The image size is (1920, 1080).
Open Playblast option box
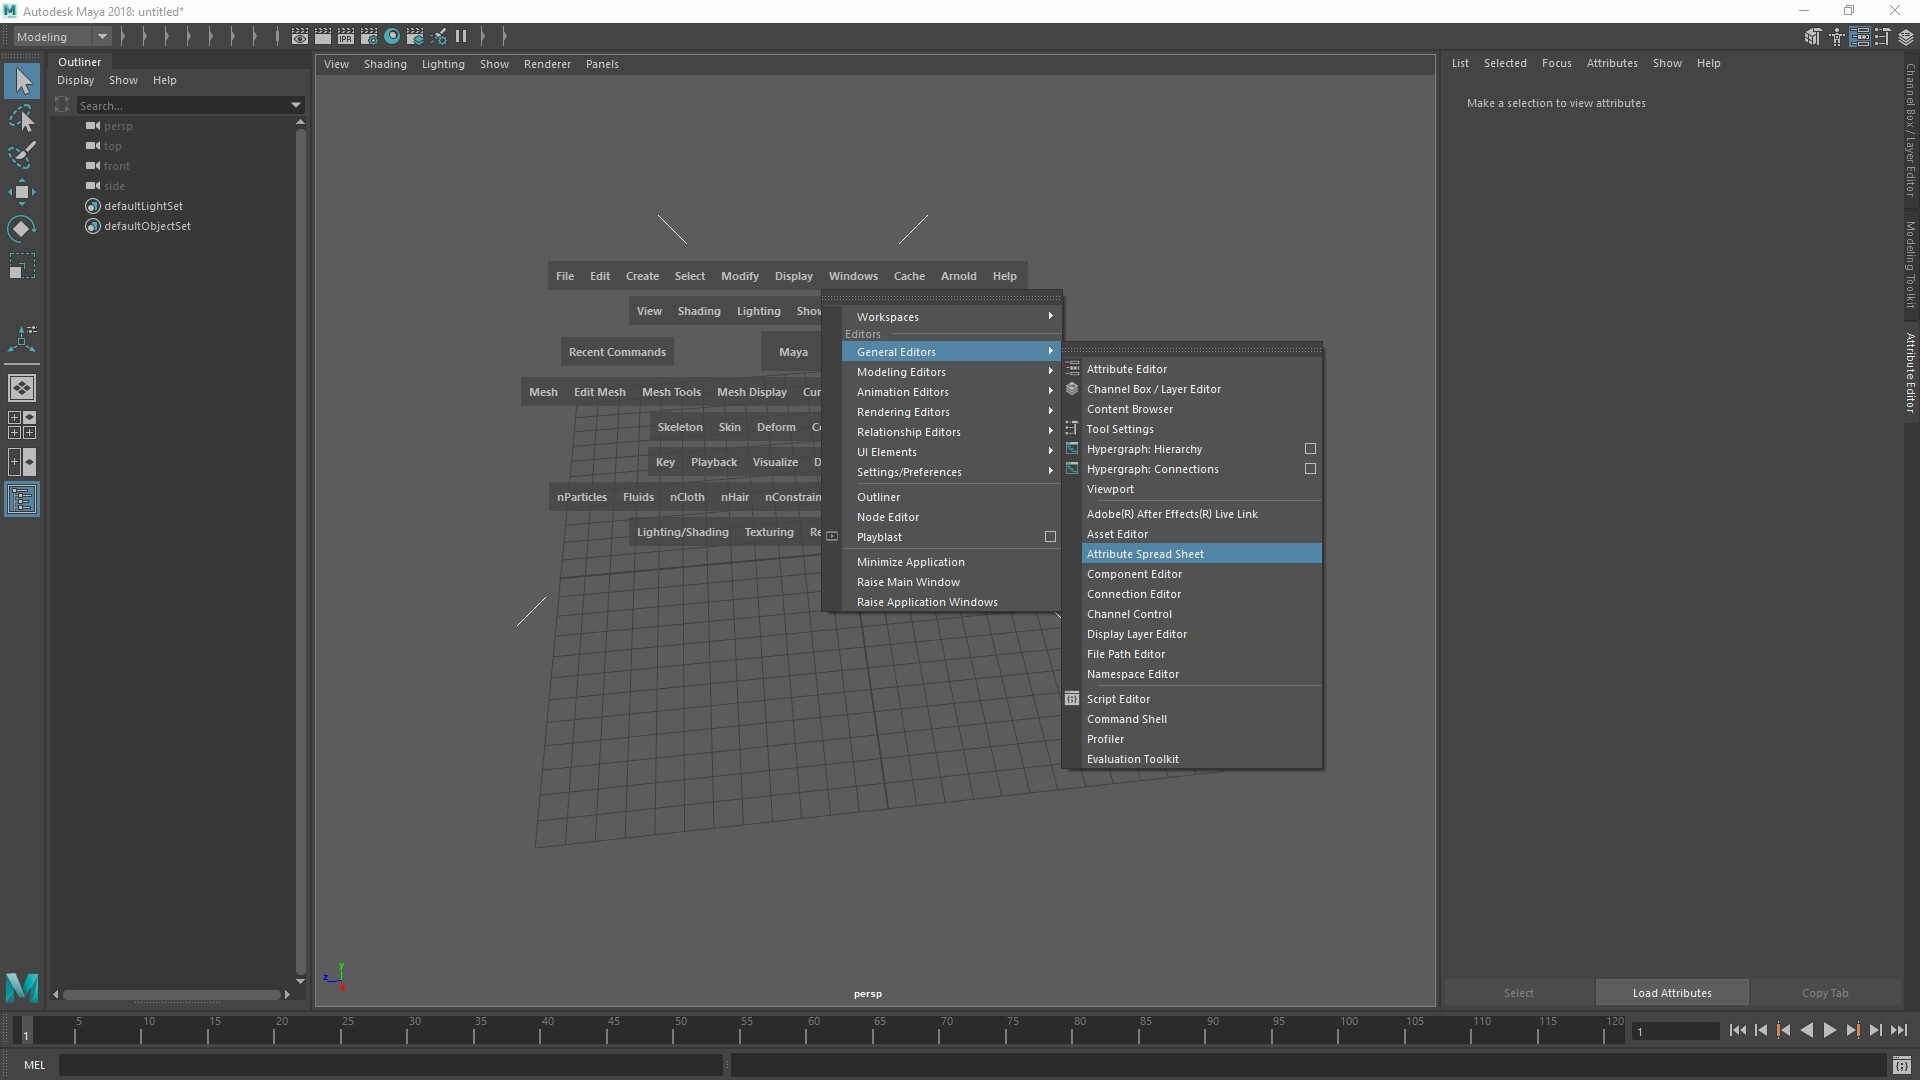click(1050, 537)
